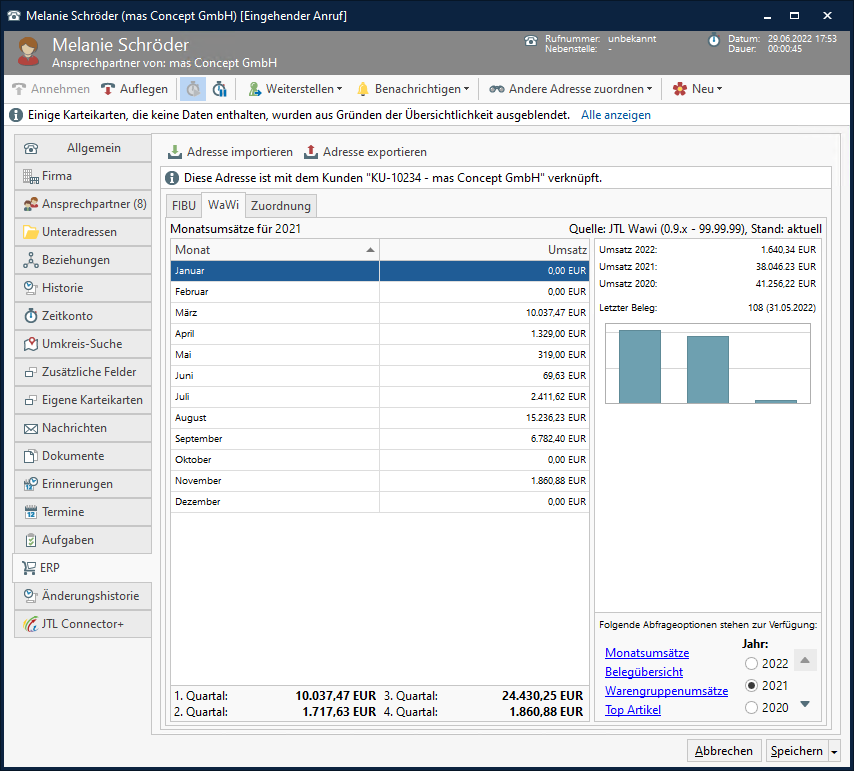The height and width of the screenshot is (771, 854).
Task: Select year 2021 radio button
Action: (x=752, y=686)
